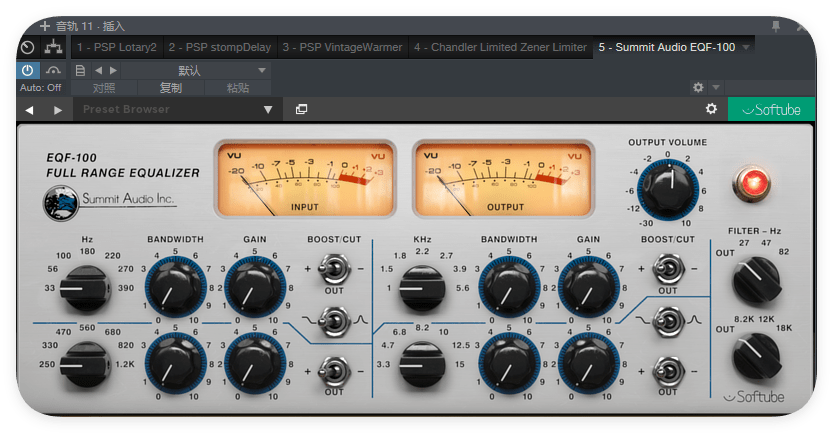Viewport: 833px width, 433px height.
Task: Click the 1-5.6 KHz frequency selector knob
Action: point(422,288)
